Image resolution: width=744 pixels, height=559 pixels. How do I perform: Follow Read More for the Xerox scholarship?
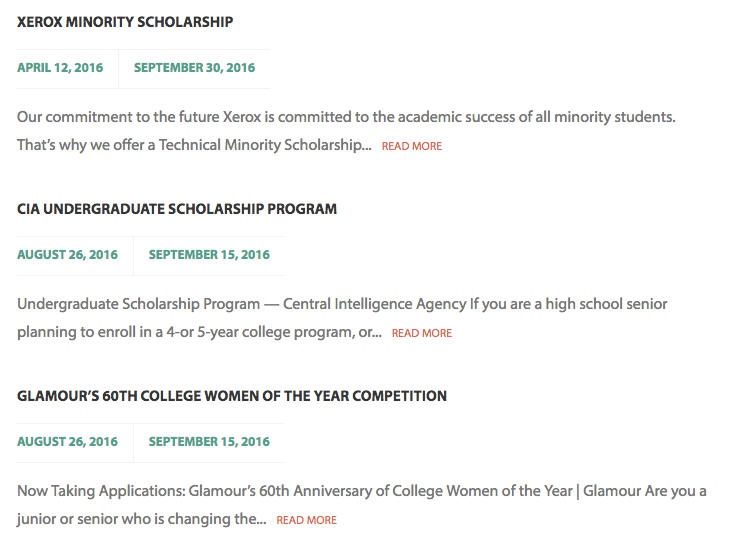tap(412, 146)
